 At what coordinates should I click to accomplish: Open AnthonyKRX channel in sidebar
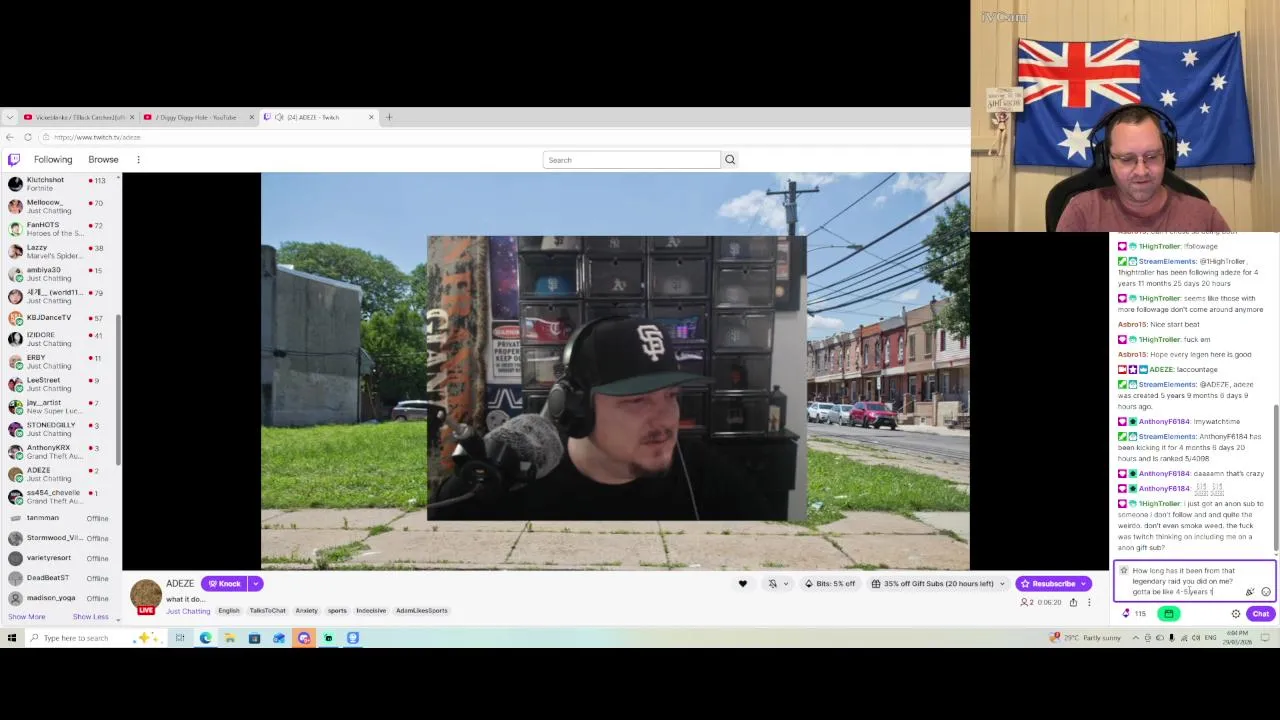point(59,452)
